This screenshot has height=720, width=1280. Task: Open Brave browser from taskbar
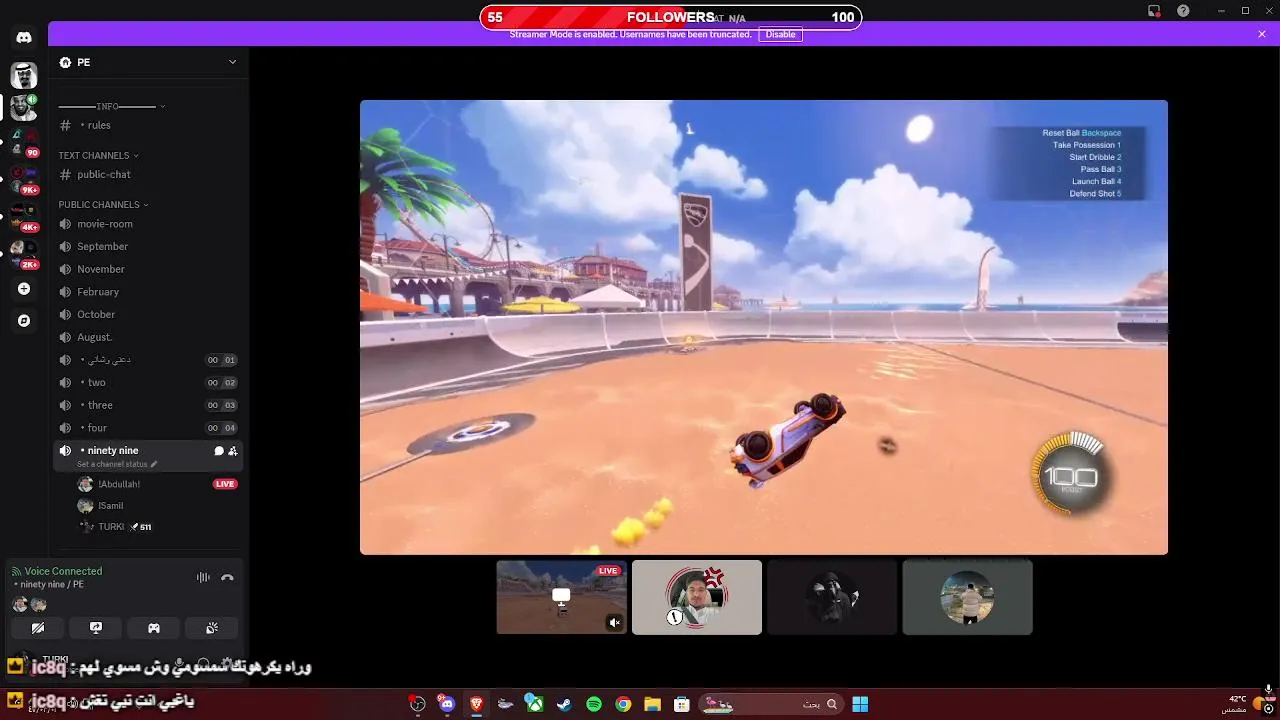476,704
